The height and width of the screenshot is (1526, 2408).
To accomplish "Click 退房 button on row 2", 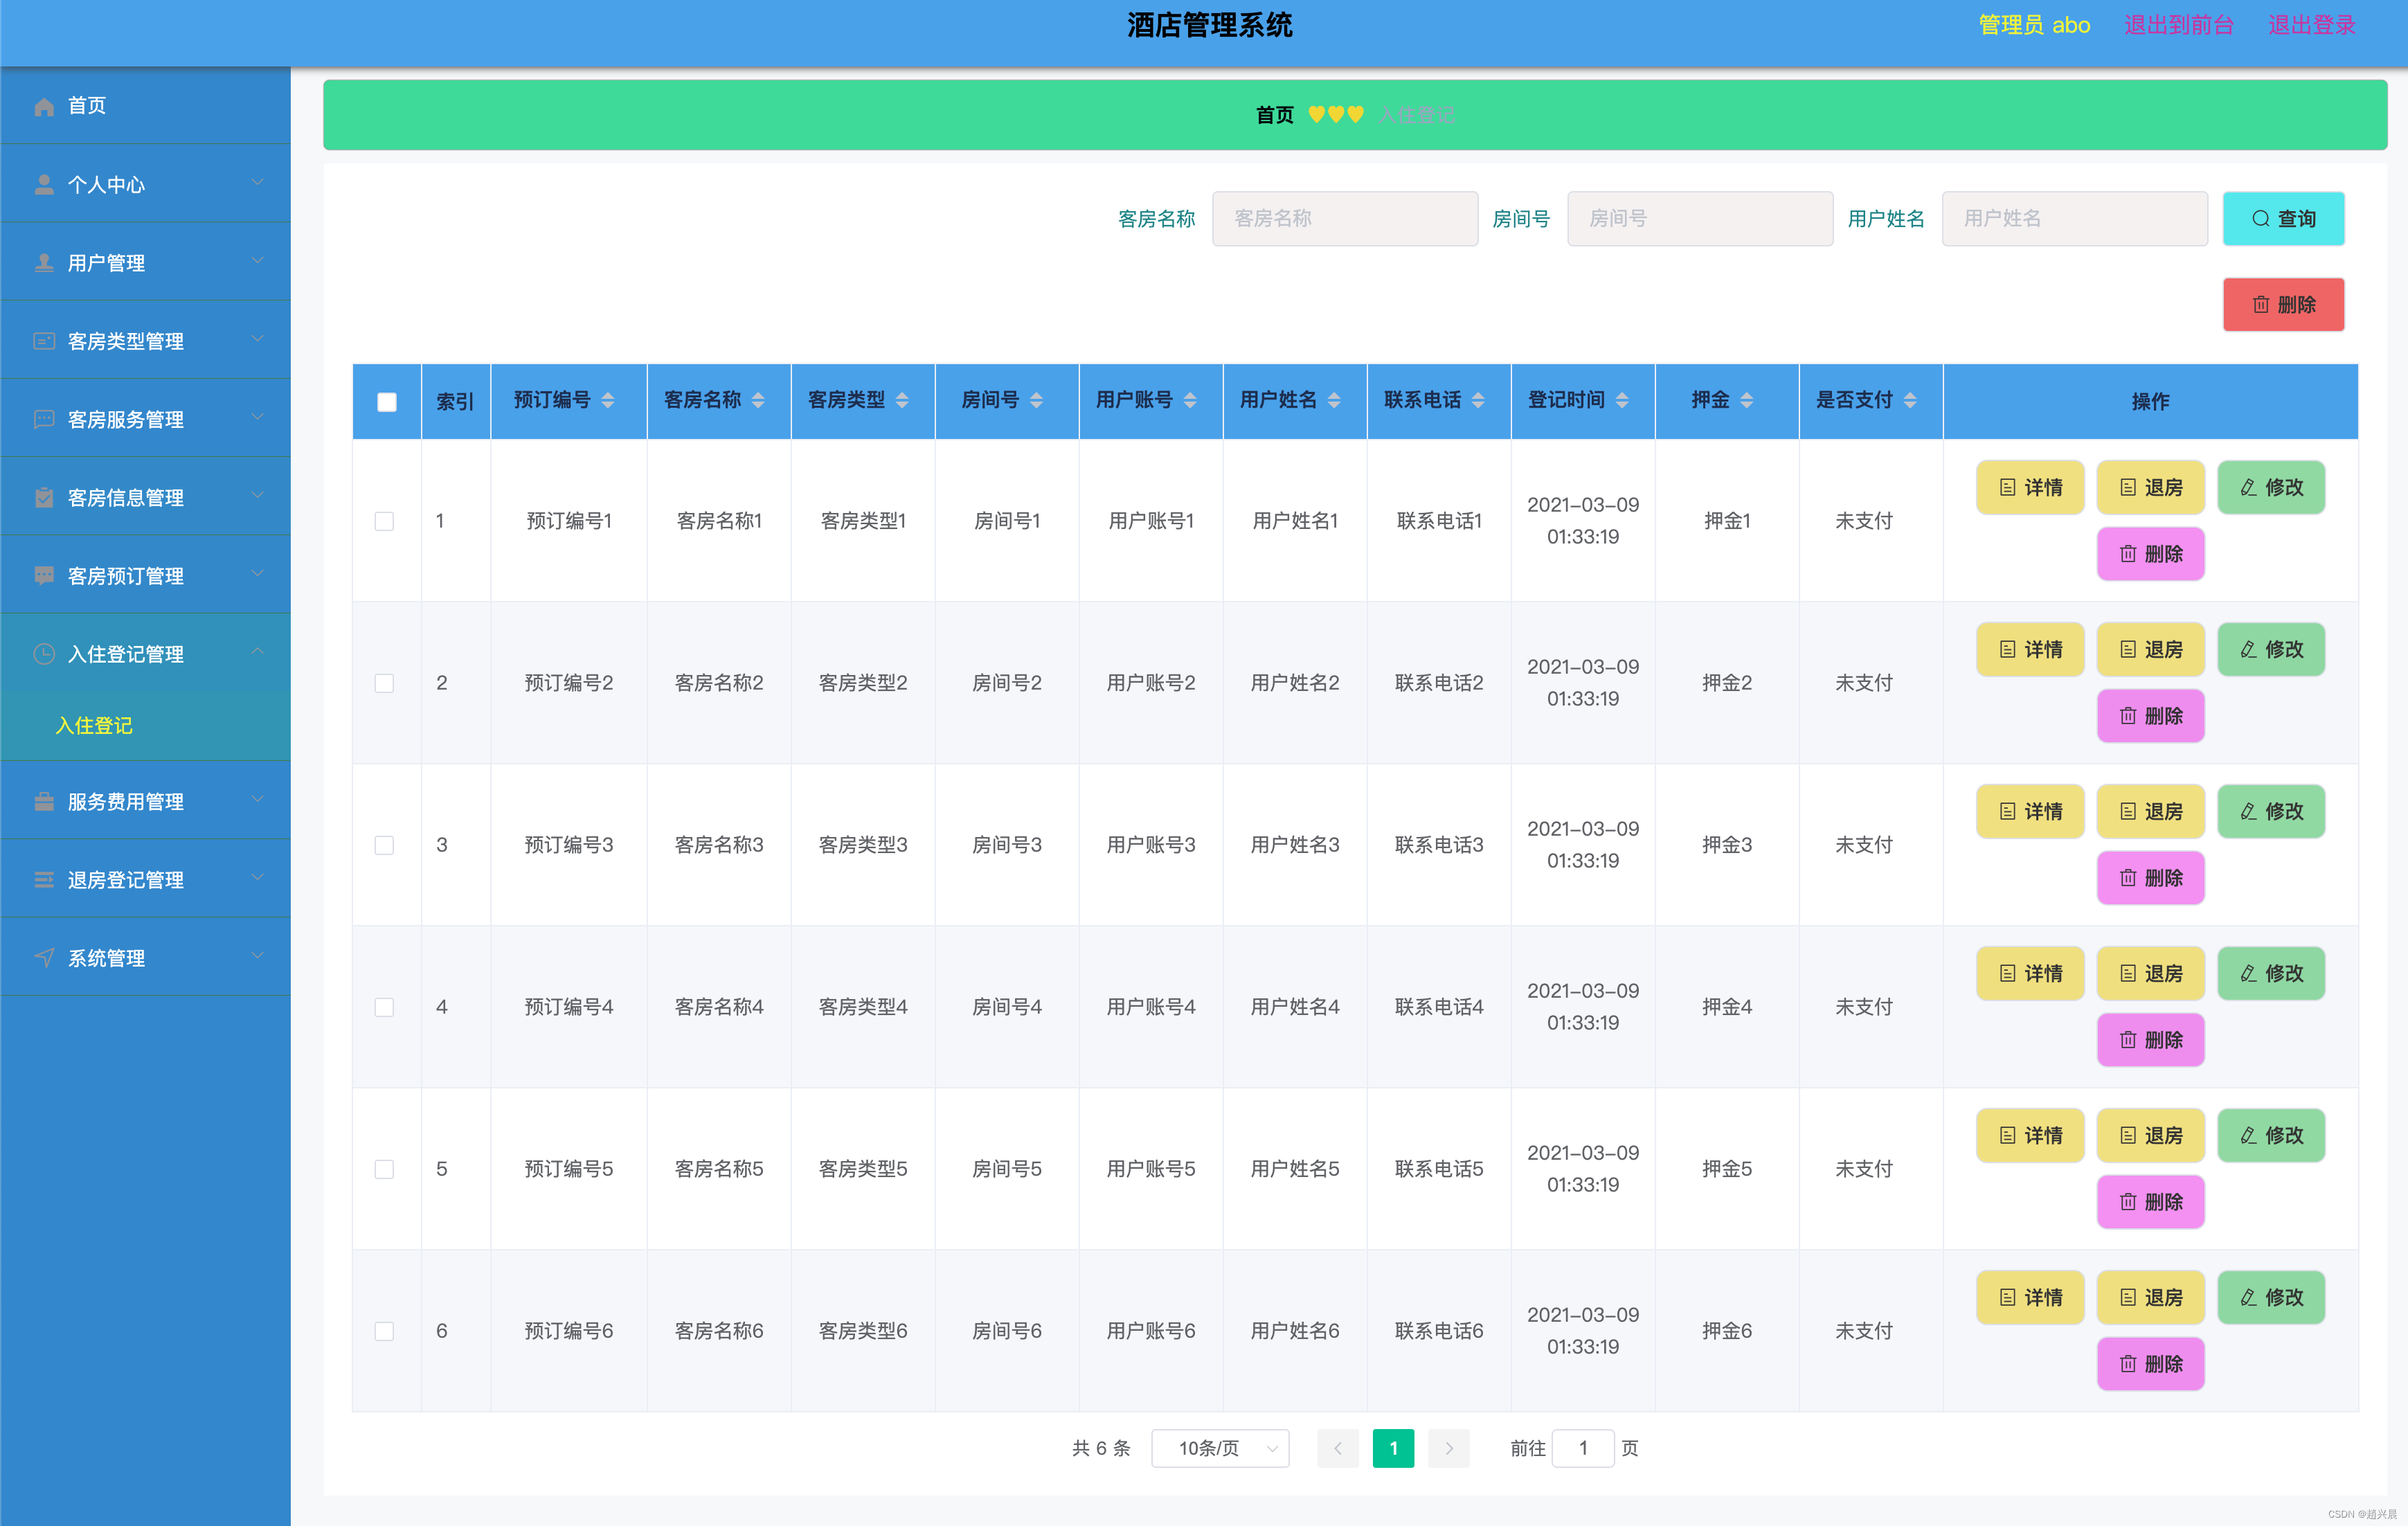I will pyautogui.click(x=2151, y=649).
